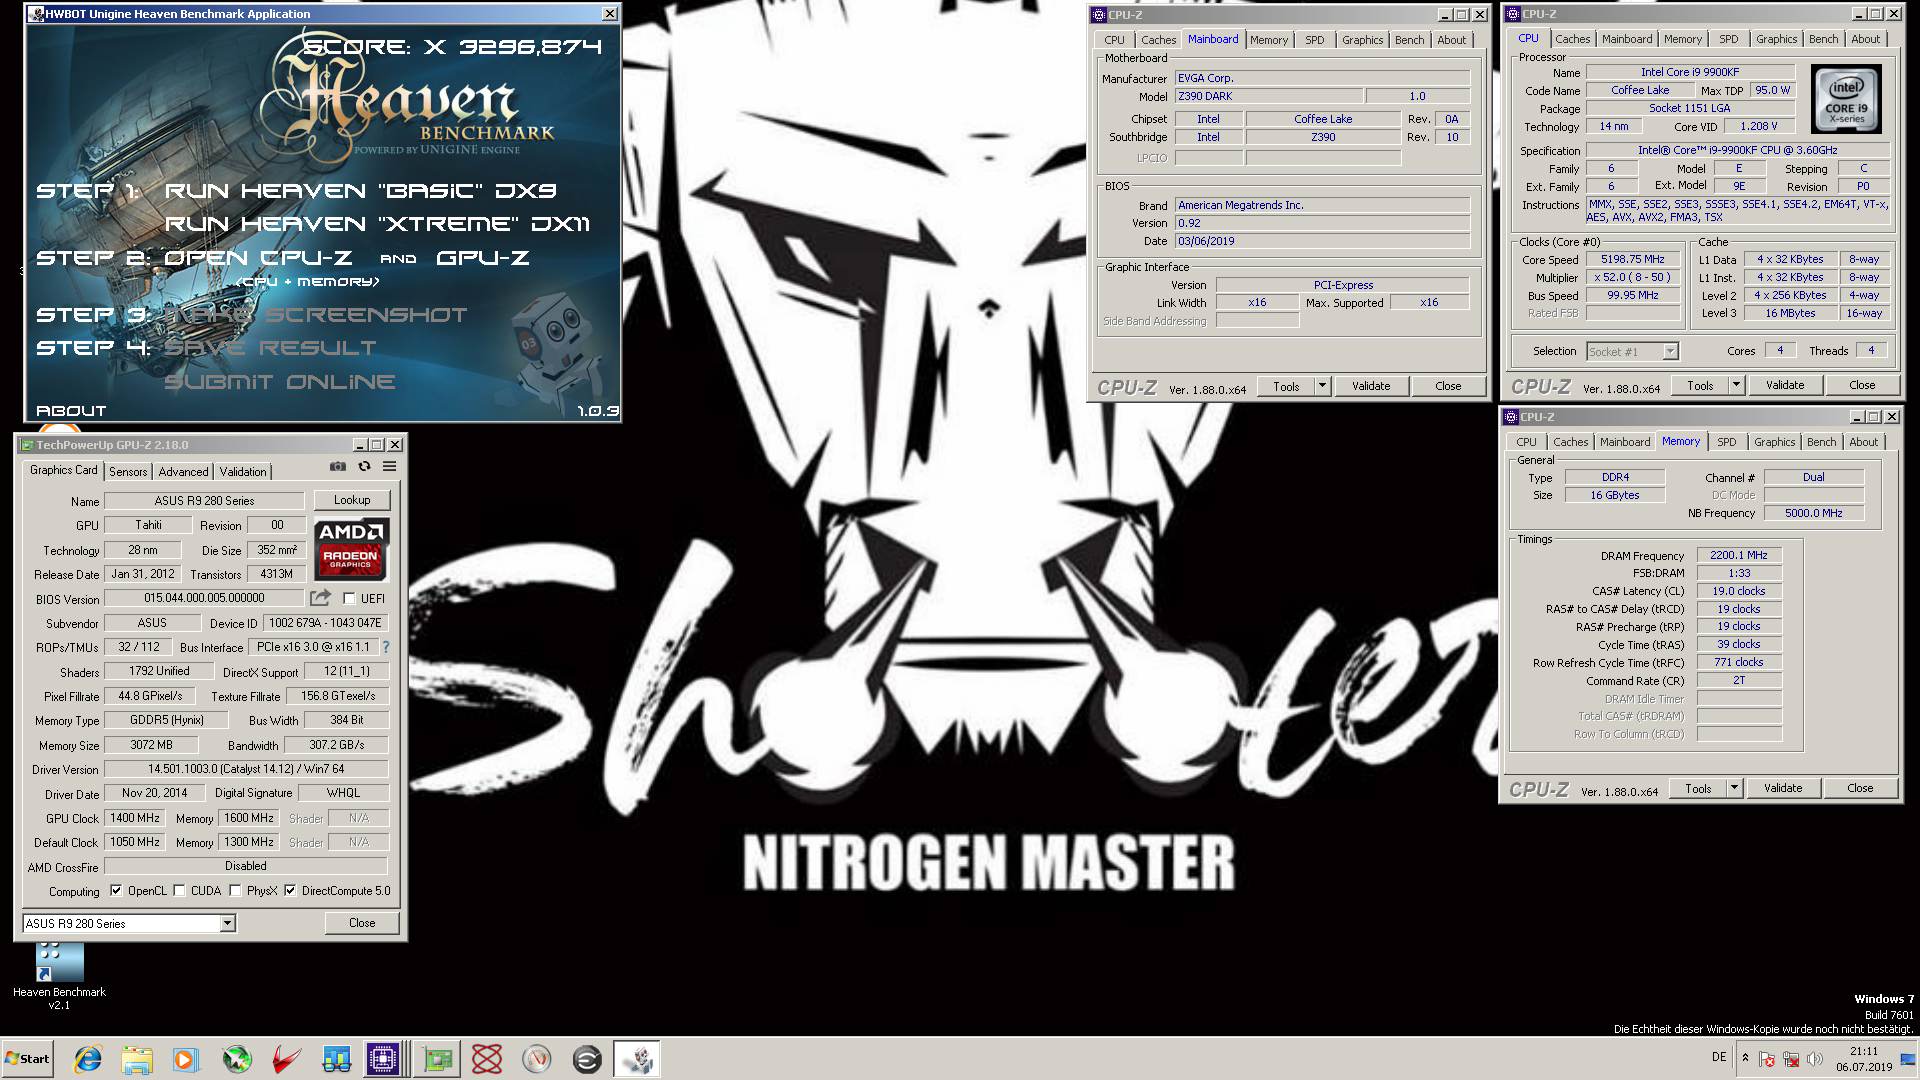
Task: Click the Lookup button in GPU-Z
Action: (x=352, y=500)
